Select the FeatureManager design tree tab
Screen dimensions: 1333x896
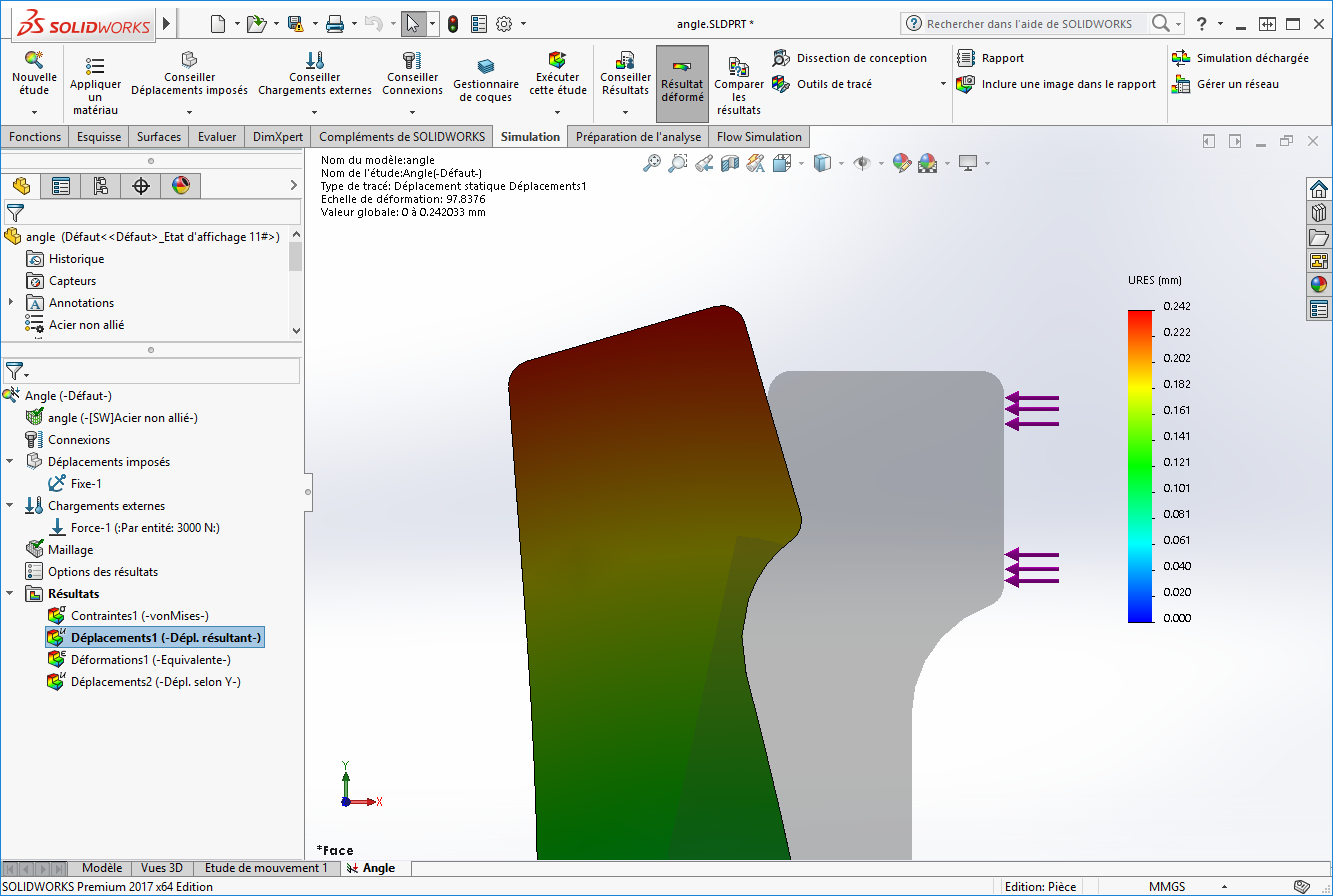pyautogui.click(x=21, y=185)
